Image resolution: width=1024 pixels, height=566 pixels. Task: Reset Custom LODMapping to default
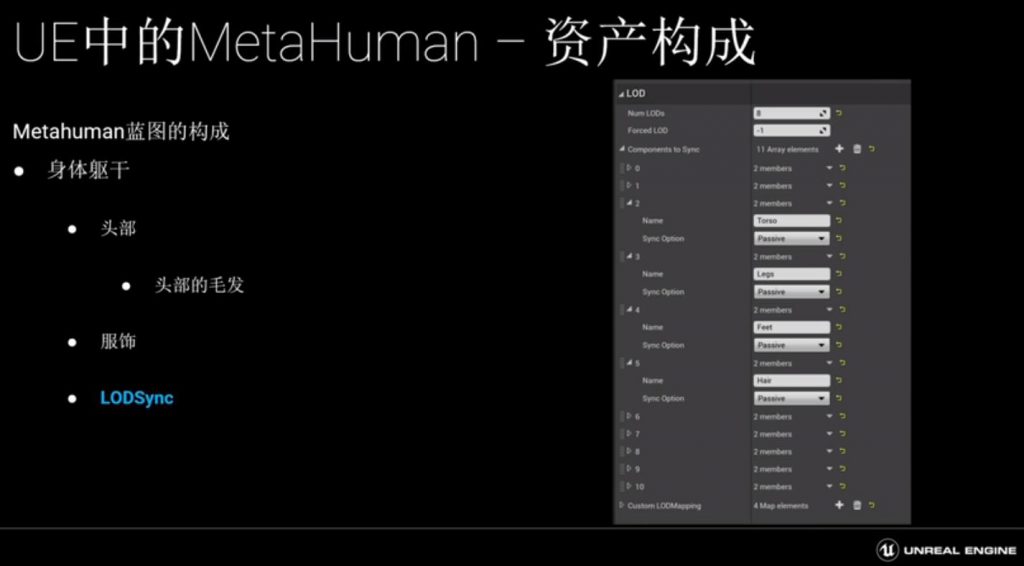(872, 505)
